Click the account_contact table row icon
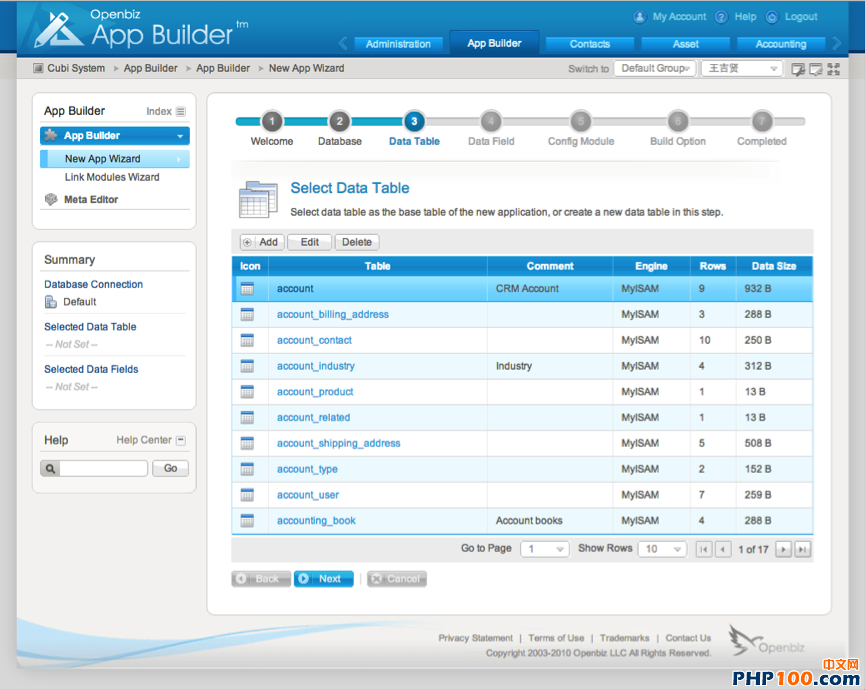The image size is (865, 690). click(x=247, y=340)
